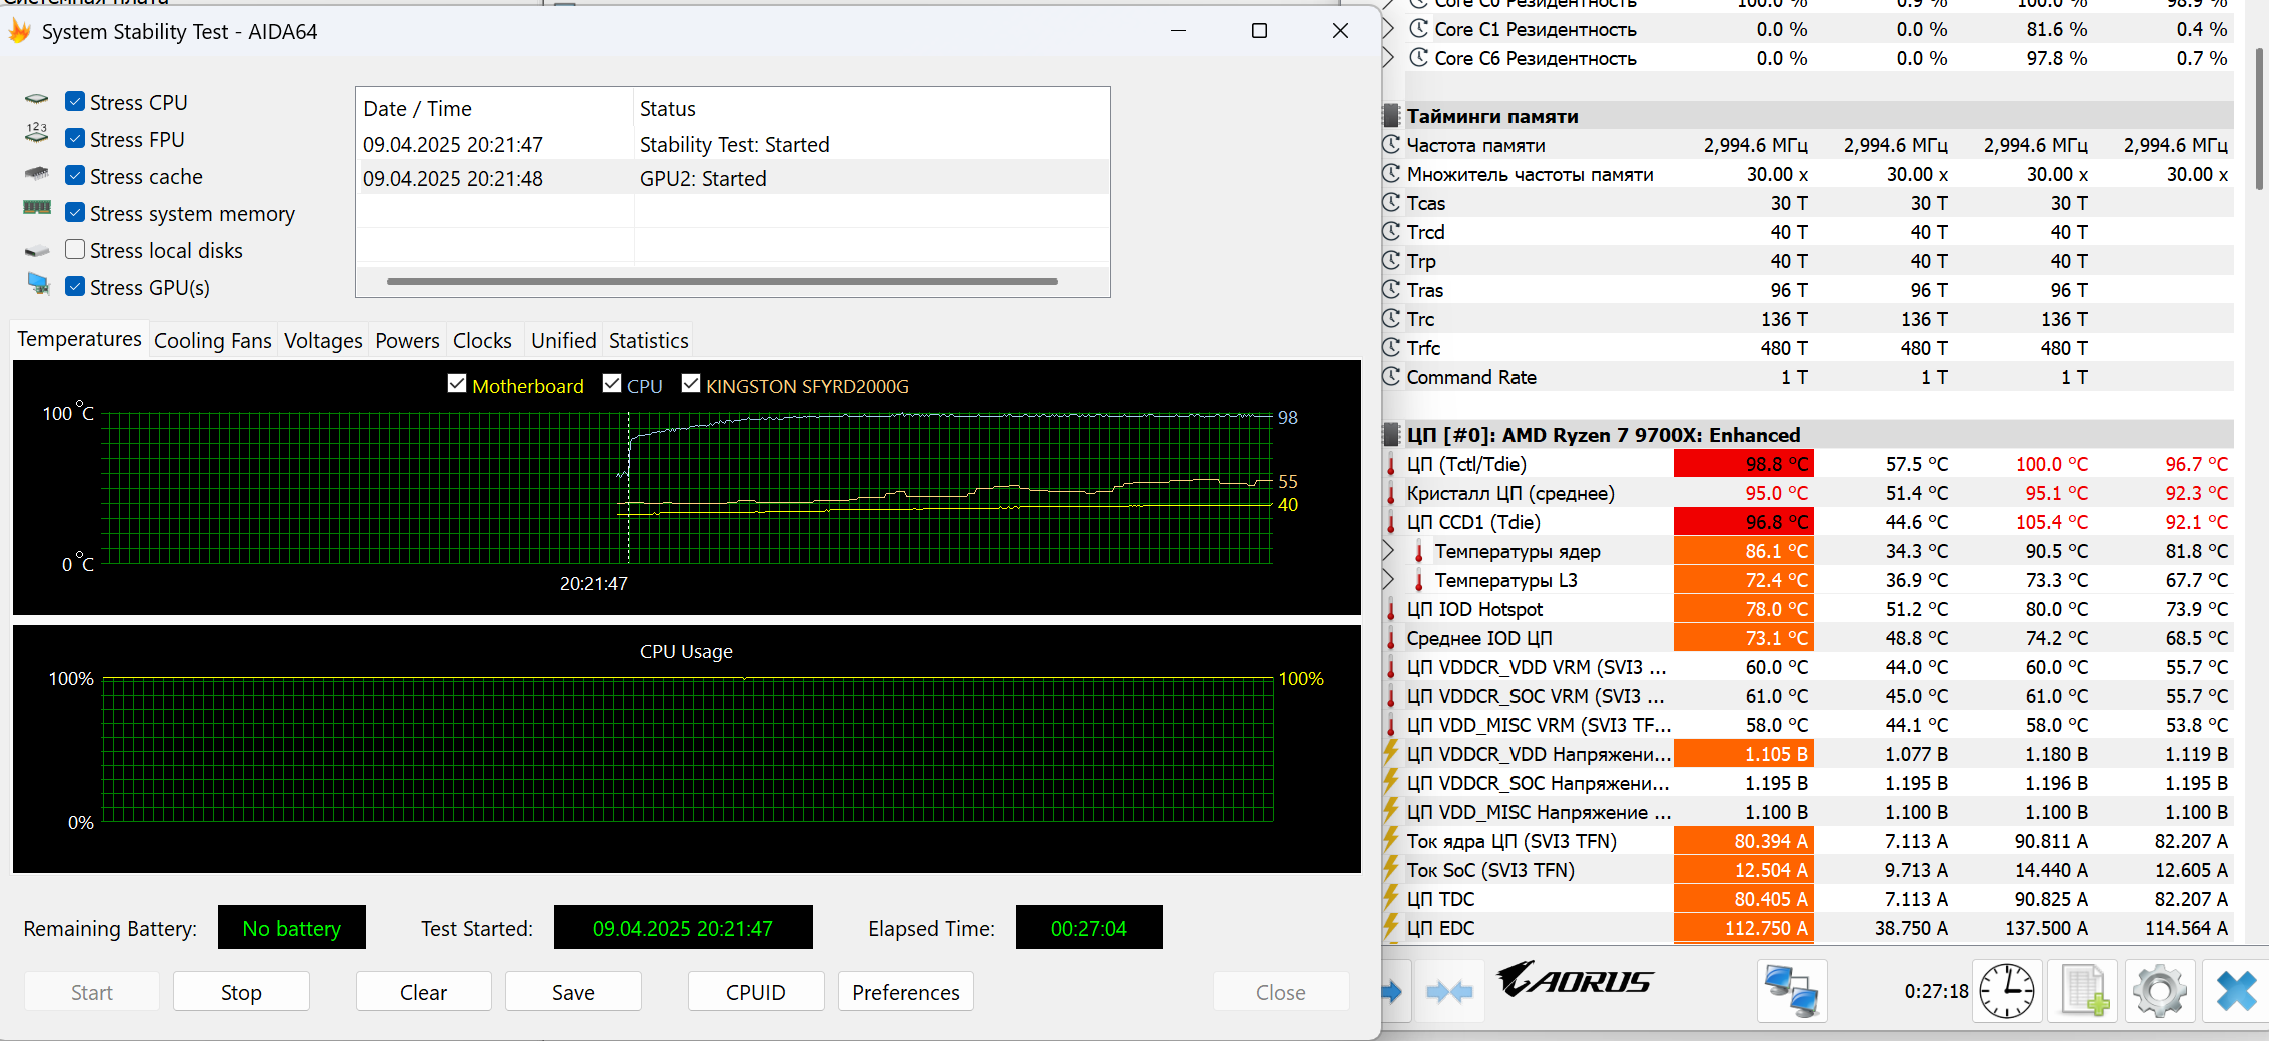This screenshot has height=1041, width=2269.
Task: Click the processor icon beside Stress CPU
Action: click(37, 100)
